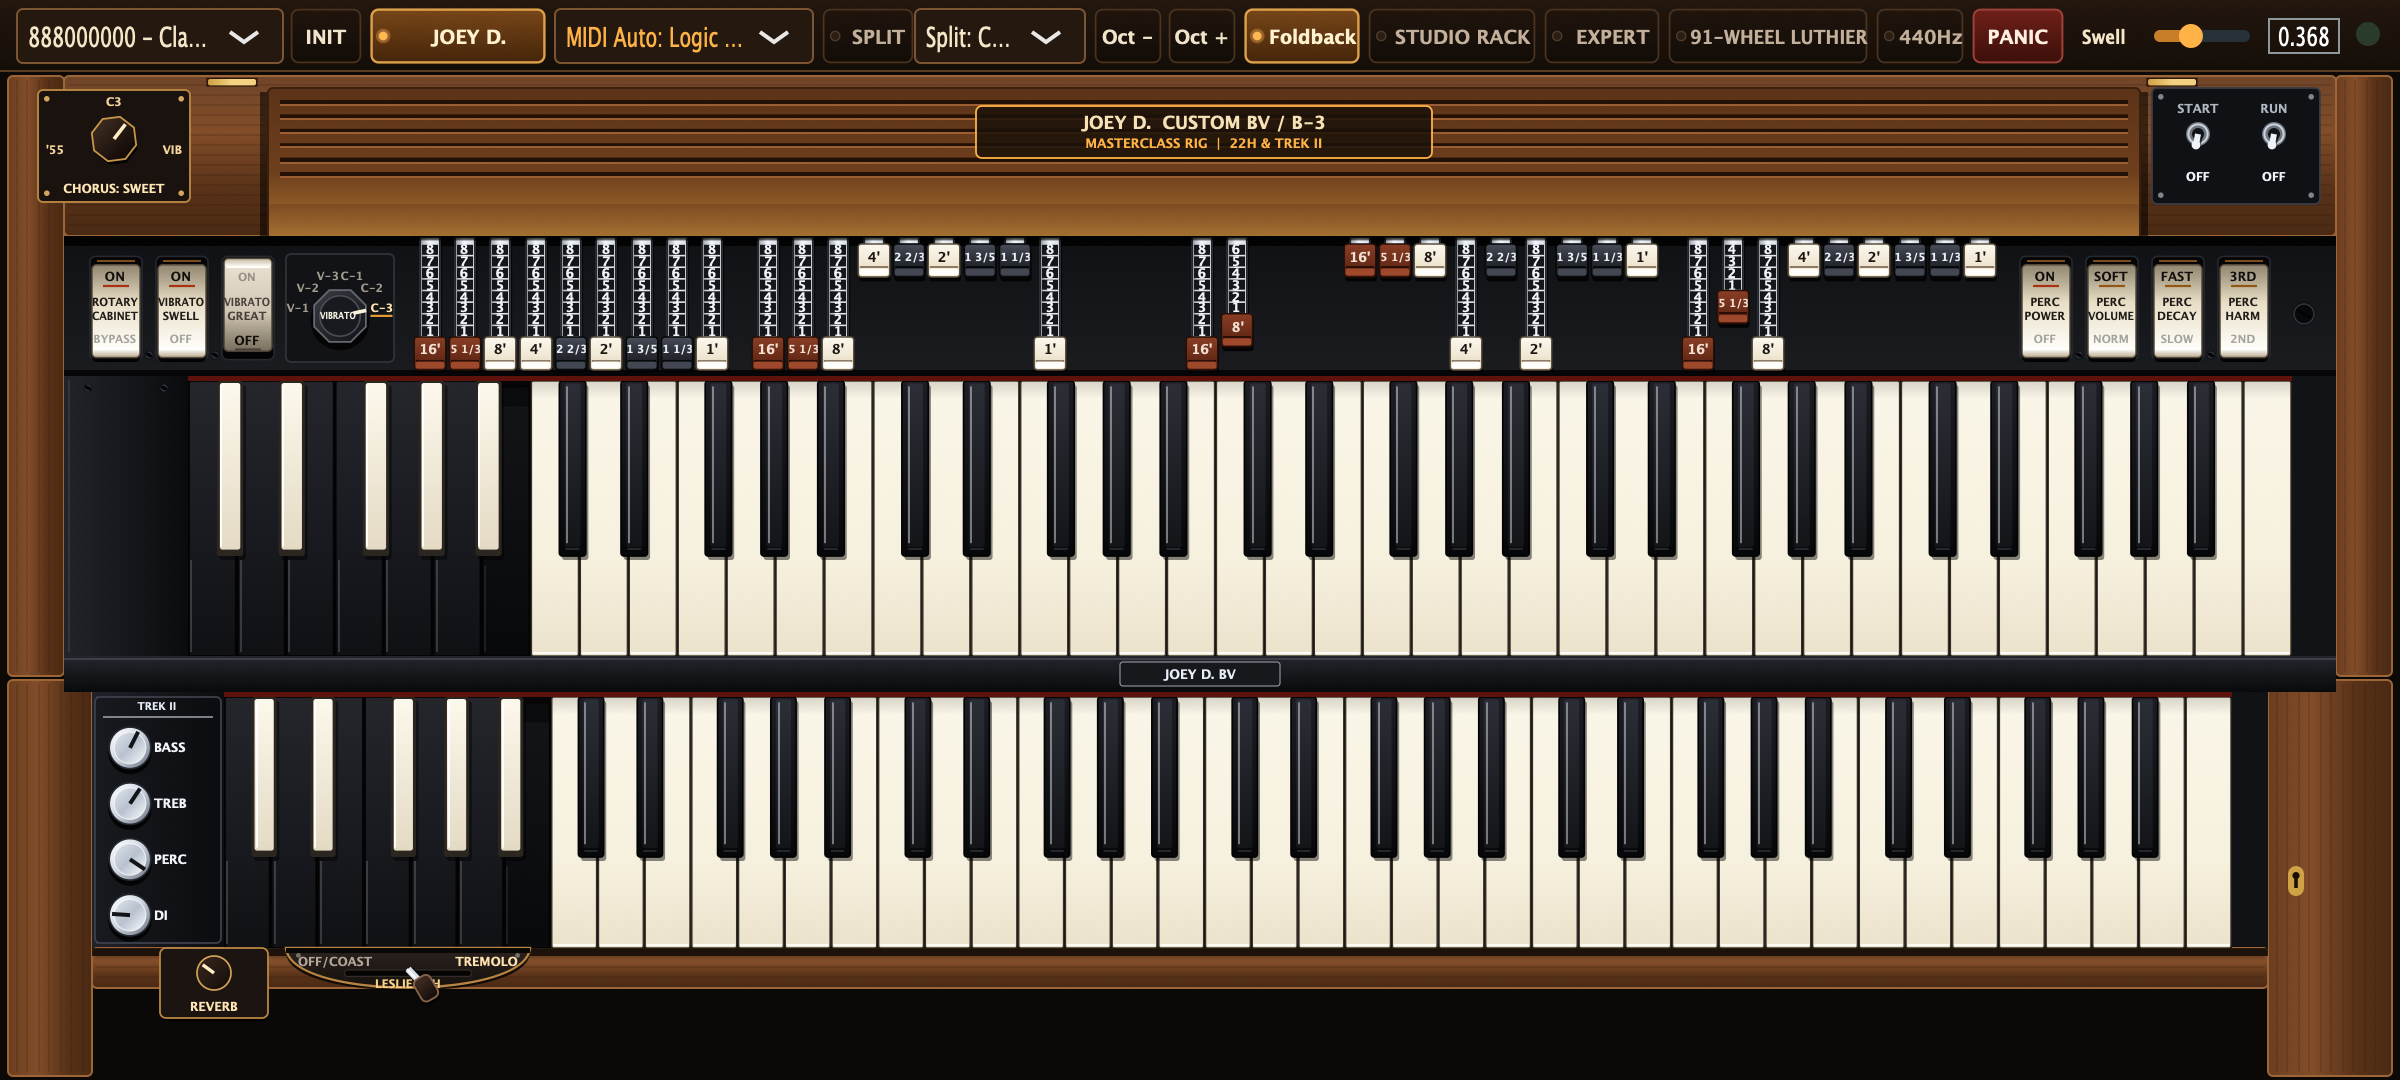Viewport: 2400px width, 1080px height.
Task: Open the MIDI Auto: Logic dropdown
Action: click(683, 37)
